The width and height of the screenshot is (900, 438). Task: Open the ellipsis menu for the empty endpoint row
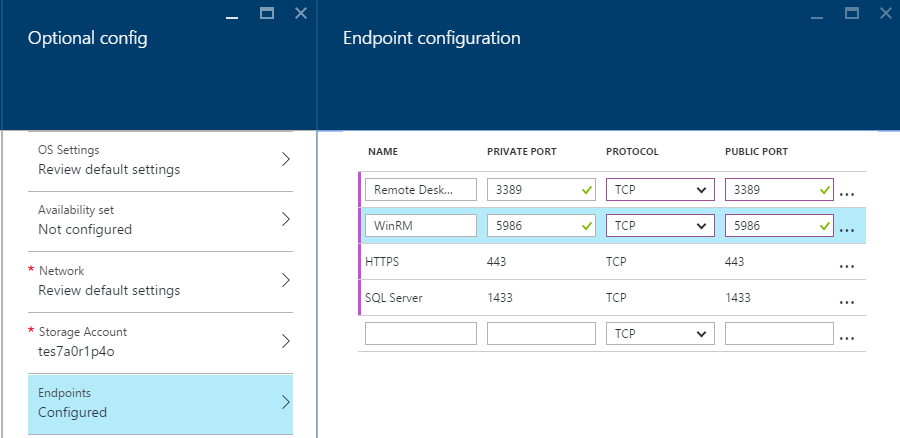pos(847,337)
